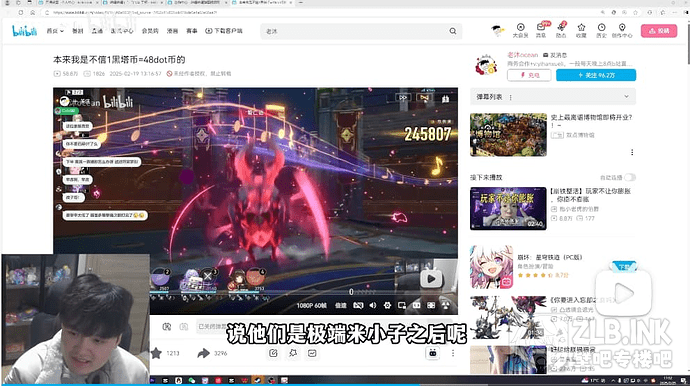Open player settings gear icon
This screenshot has height=386, width=690.
(x=387, y=305)
